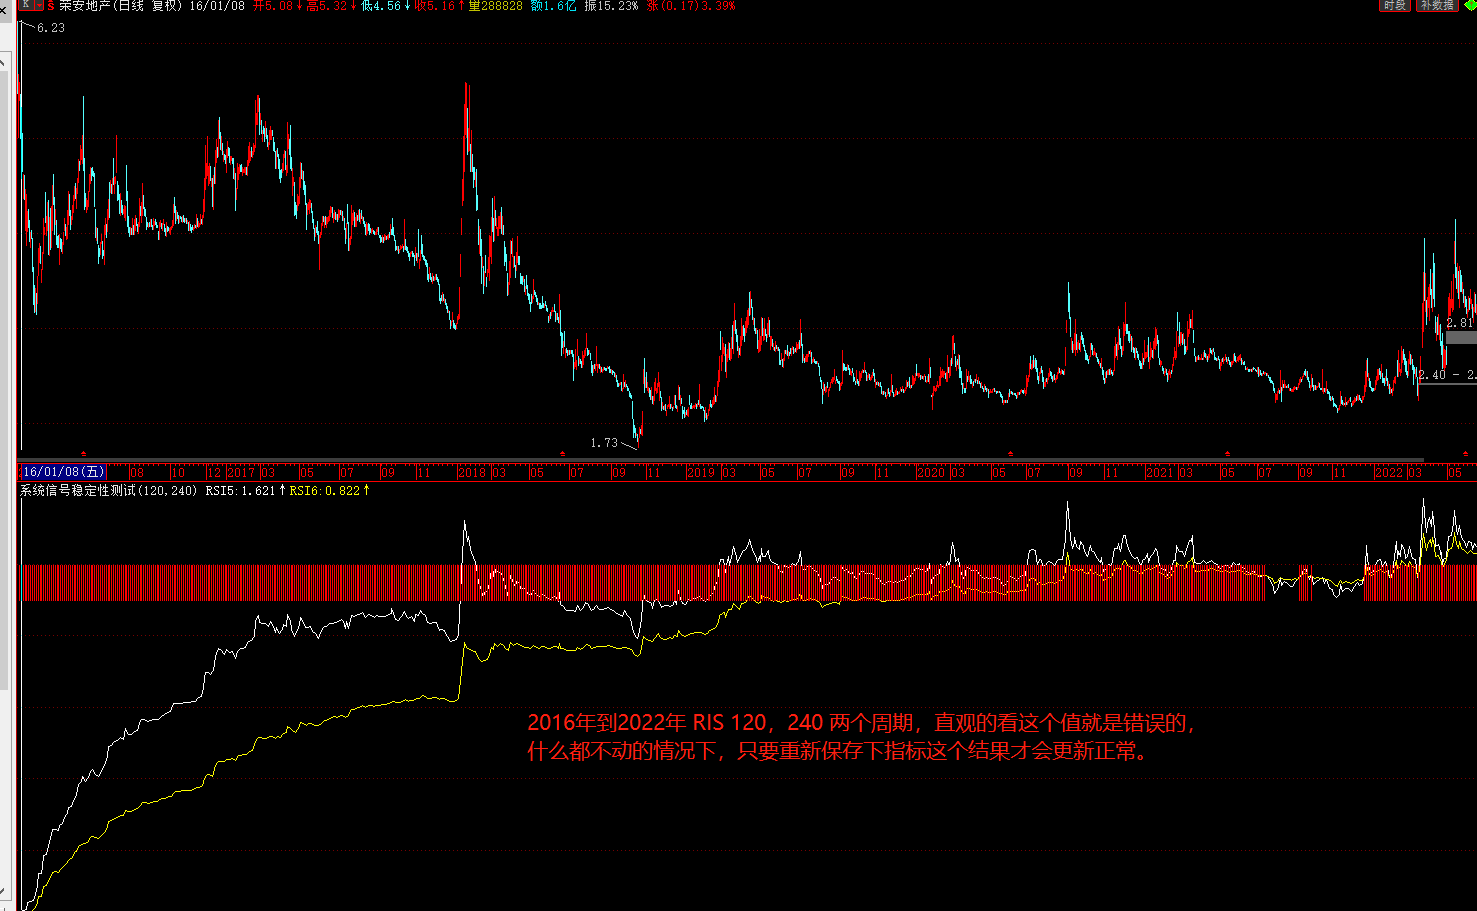The image size is (1477, 911).
Task: Click the 补数据 button at top right
Action: point(1437,5)
